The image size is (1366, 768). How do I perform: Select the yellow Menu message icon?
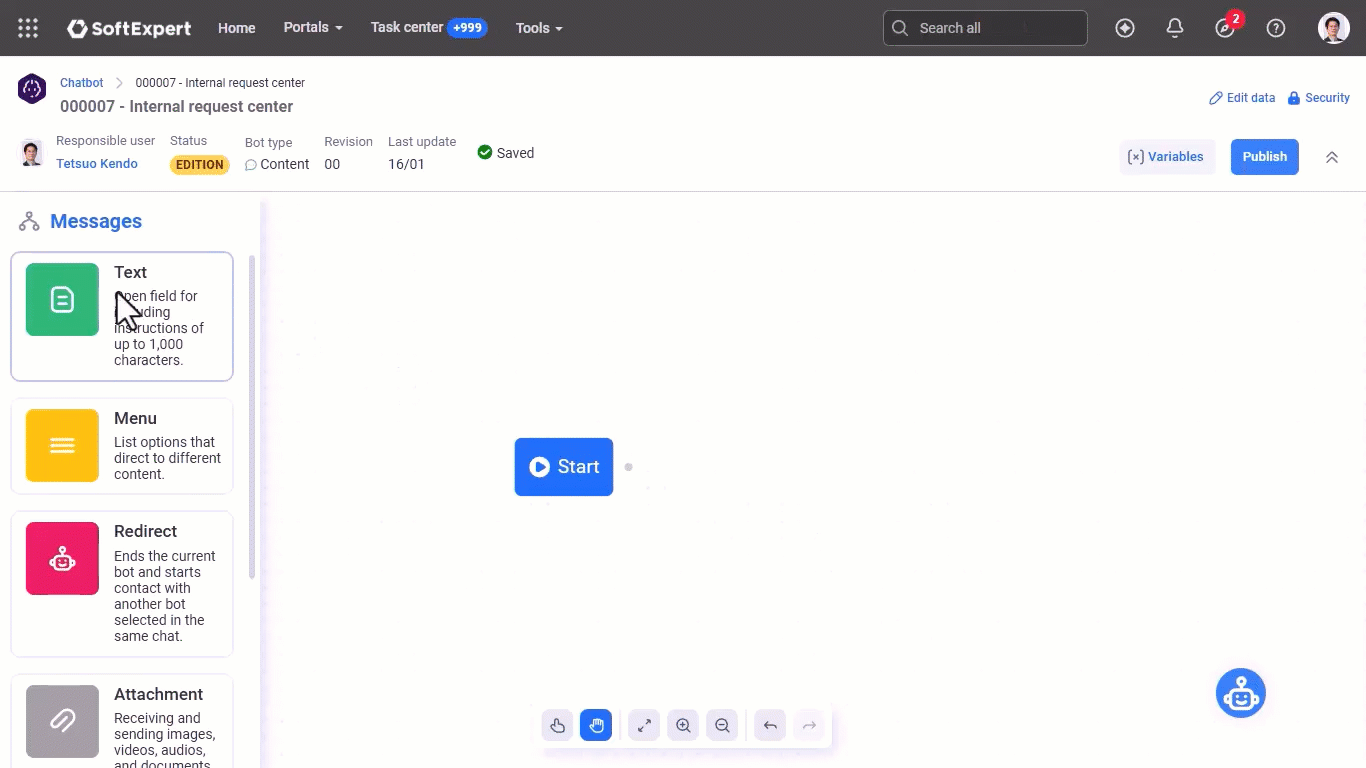coord(62,446)
